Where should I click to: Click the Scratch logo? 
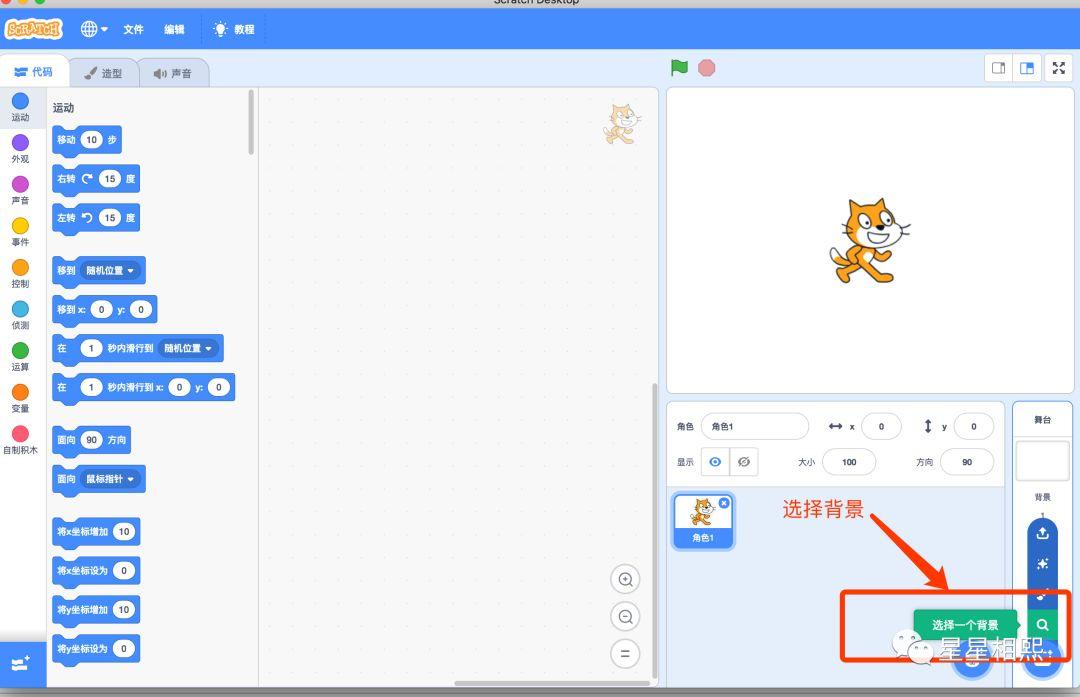(x=34, y=29)
